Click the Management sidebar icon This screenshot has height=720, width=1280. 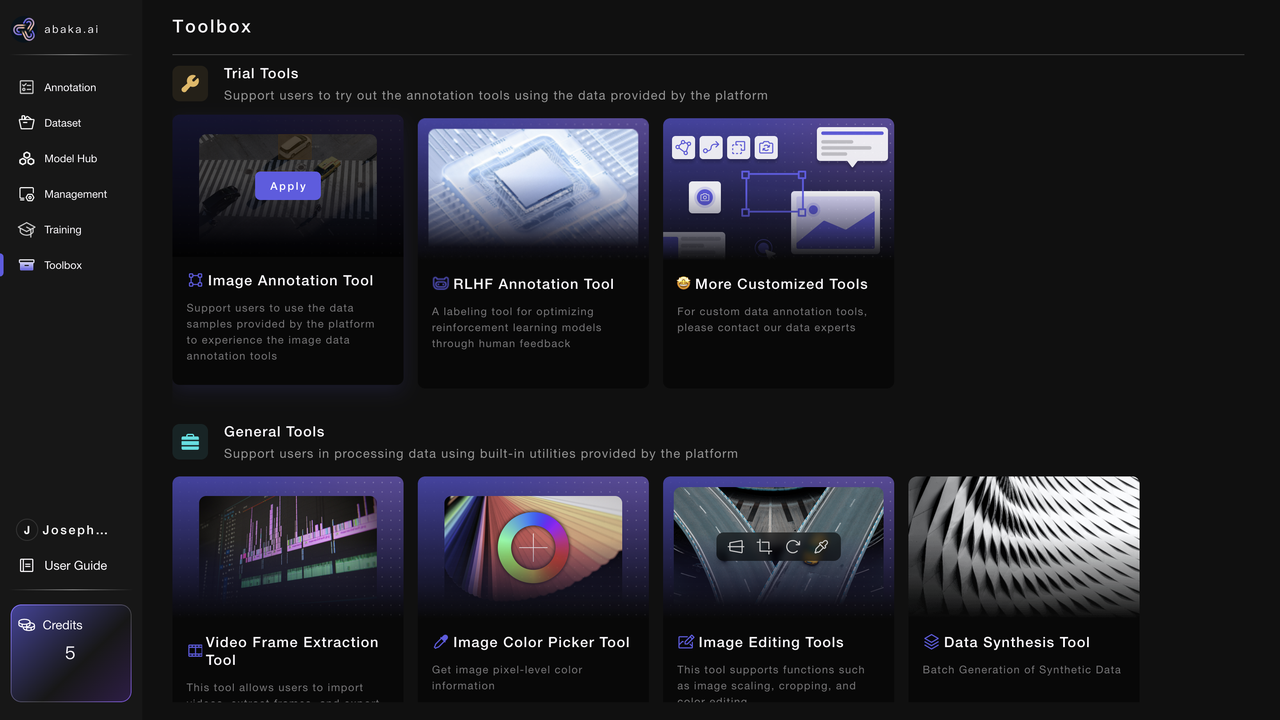click(x=26, y=194)
